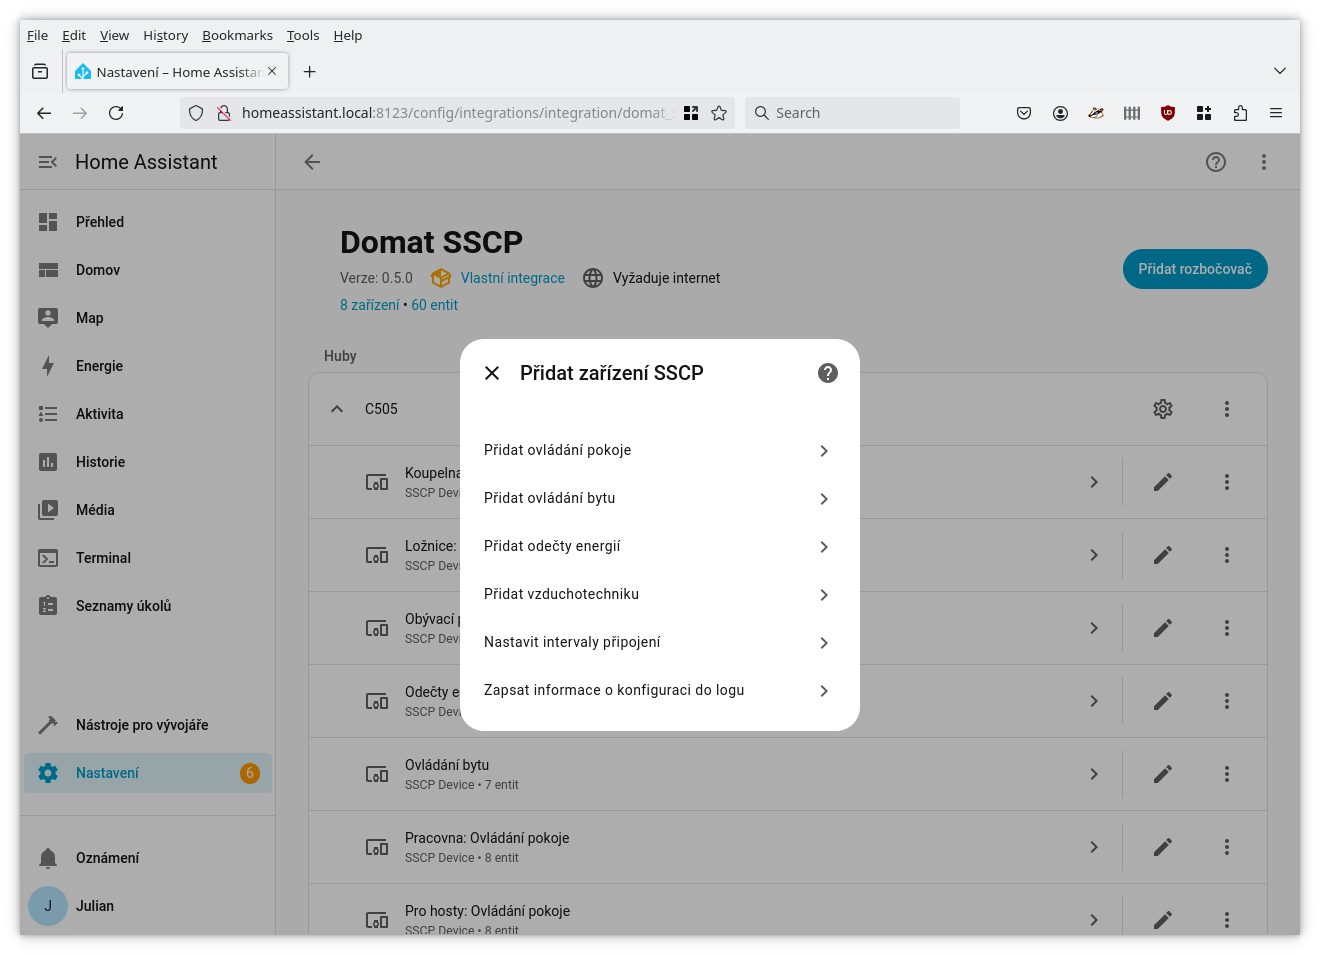Screen dimensions: 1320x955
Task: Open Domov in sidebar
Action: (148, 270)
